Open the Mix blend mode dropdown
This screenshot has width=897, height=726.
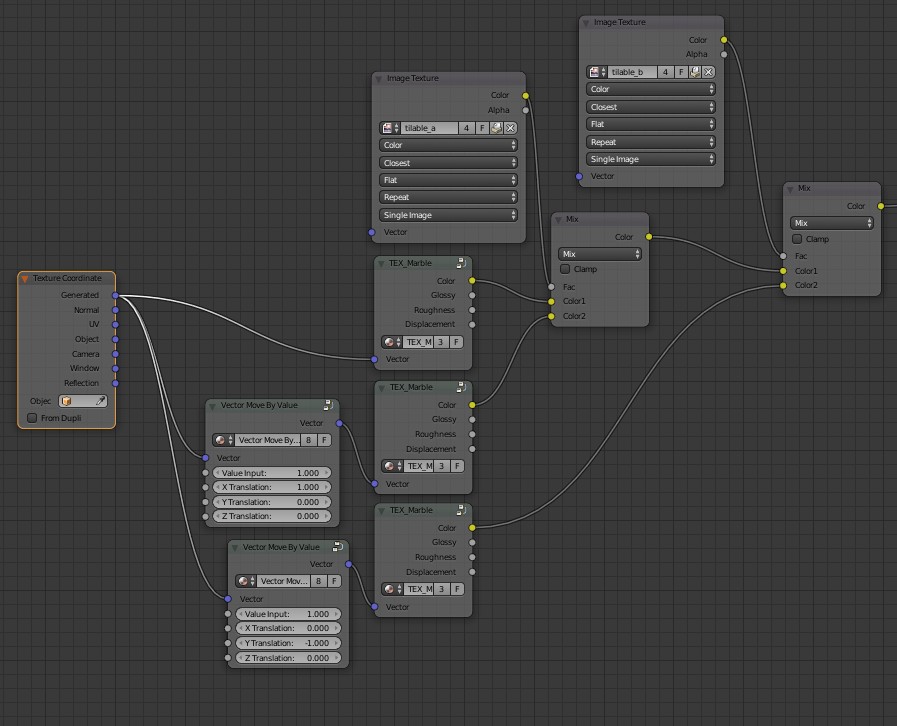pyautogui.click(x=599, y=254)
